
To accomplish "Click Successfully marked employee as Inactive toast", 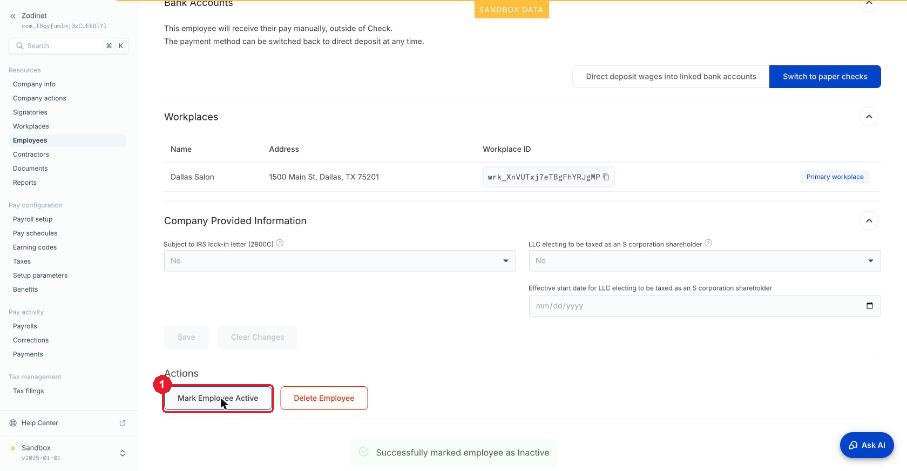I will [454, 452].
